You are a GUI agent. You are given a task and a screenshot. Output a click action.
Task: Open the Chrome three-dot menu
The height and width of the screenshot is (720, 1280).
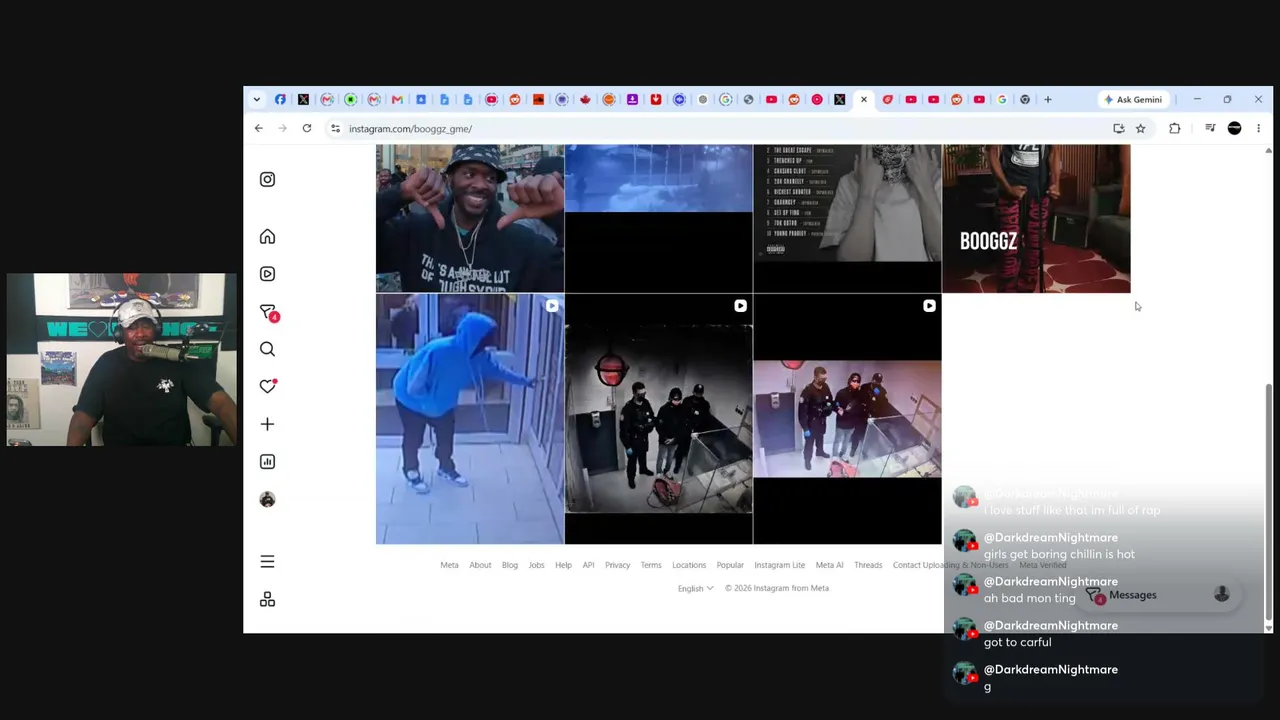coord(1258,128)
